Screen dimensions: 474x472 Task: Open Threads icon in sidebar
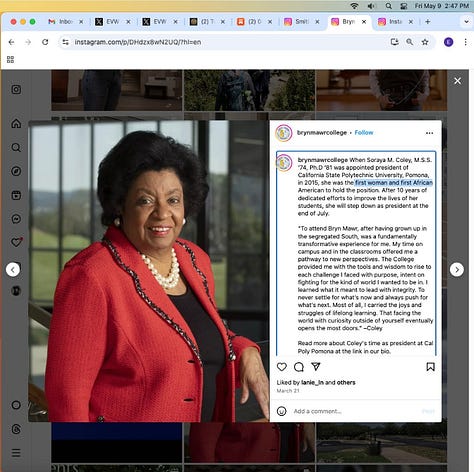(16, 429)
